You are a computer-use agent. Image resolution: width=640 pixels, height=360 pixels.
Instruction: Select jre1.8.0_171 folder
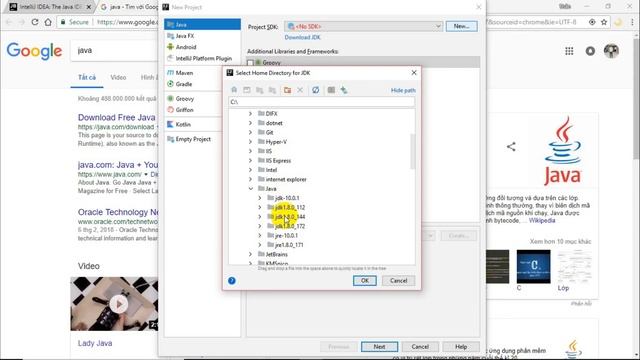(x=289, y=245)
